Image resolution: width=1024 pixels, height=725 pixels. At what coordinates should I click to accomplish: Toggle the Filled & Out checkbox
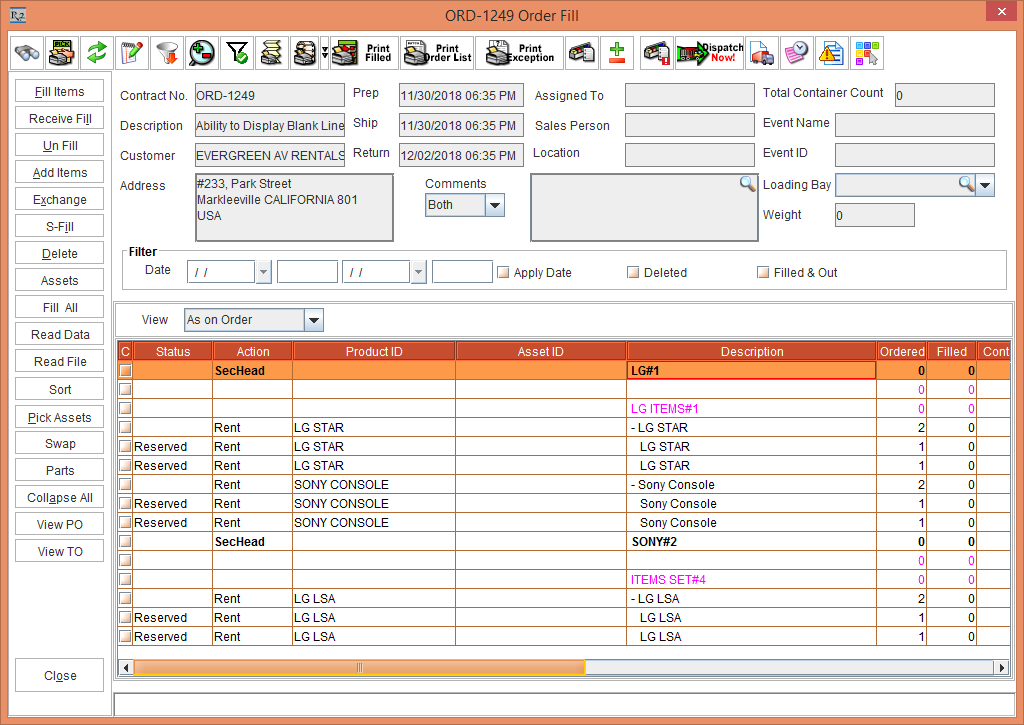(763, 272)
